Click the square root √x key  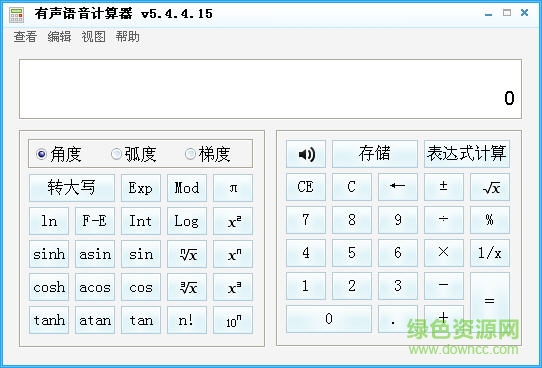click(x=490, y=187)
